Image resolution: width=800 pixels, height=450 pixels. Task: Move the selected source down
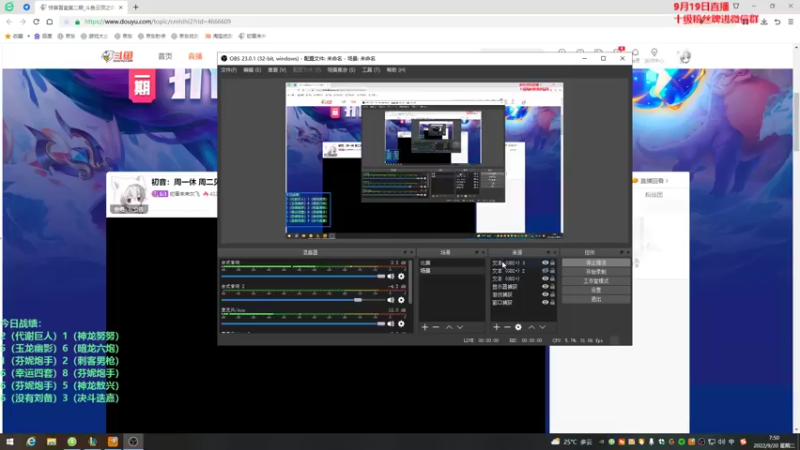pyautogui.click(x=542, y=327)
